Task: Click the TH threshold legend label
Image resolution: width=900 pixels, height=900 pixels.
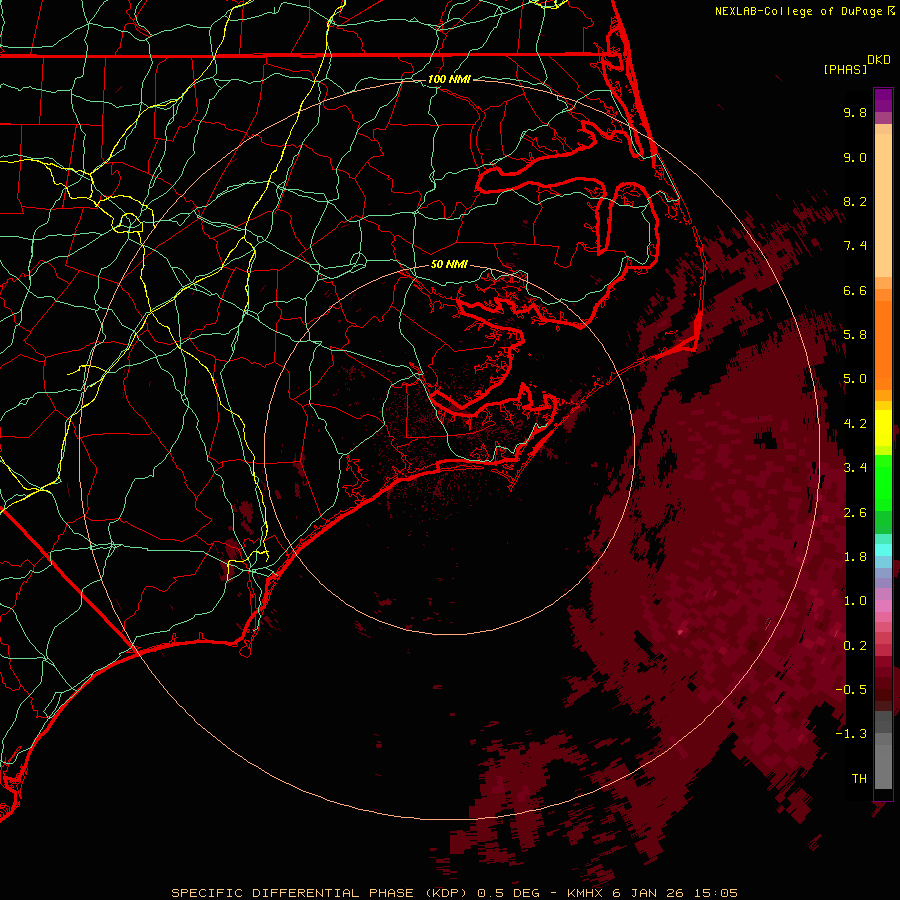Action: [859, 779]
